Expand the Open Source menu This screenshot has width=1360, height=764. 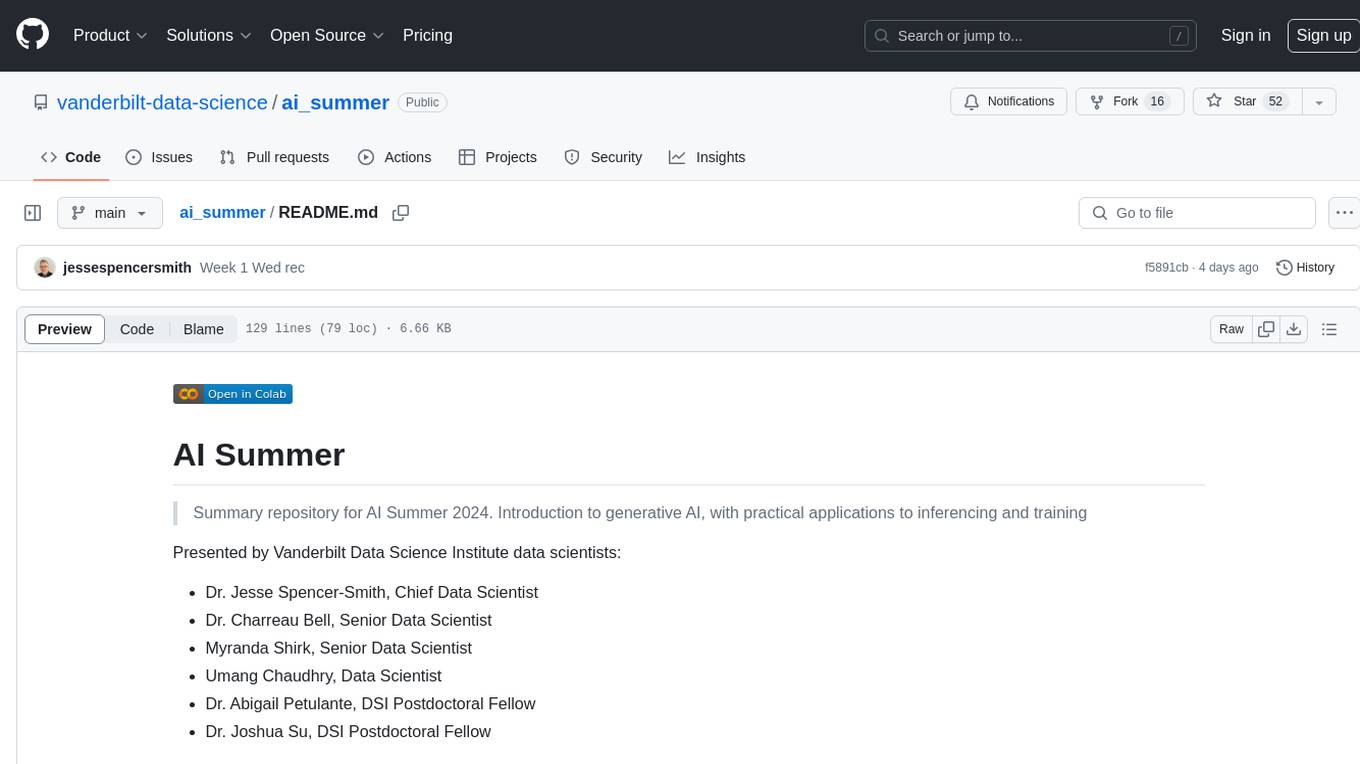pos(327,35)
